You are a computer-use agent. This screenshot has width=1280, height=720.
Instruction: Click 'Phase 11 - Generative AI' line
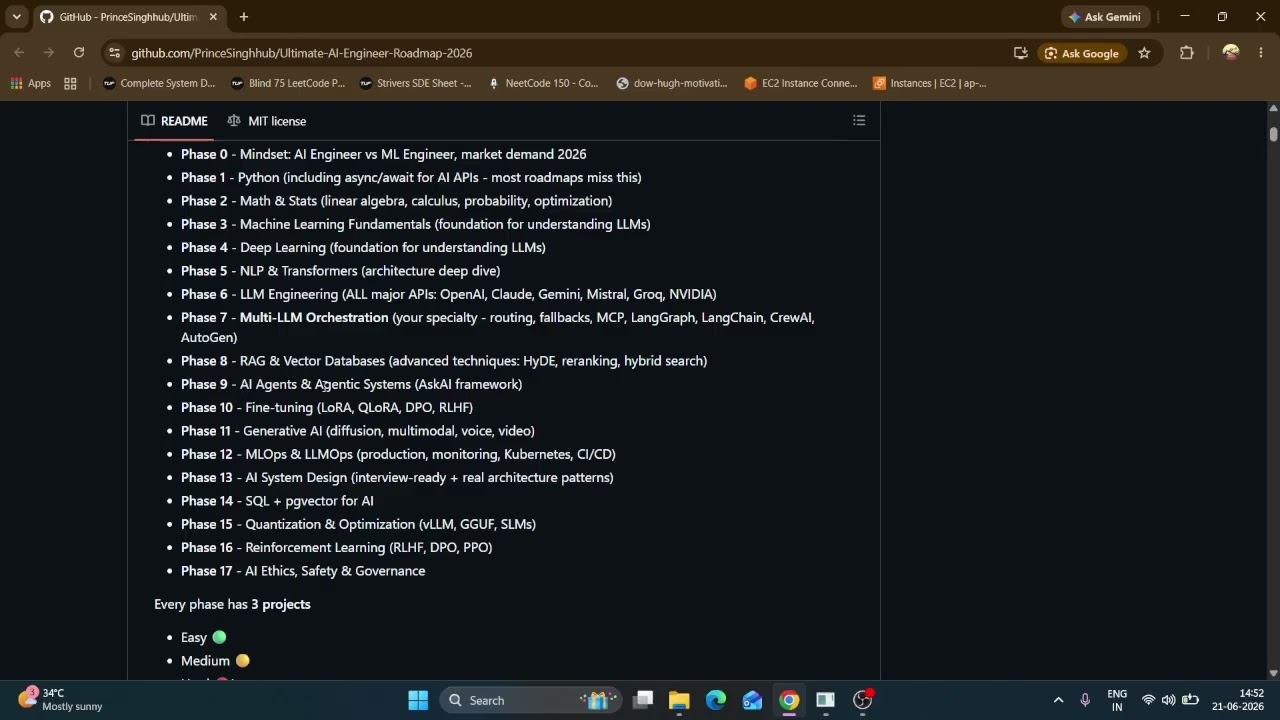(358, 431)
